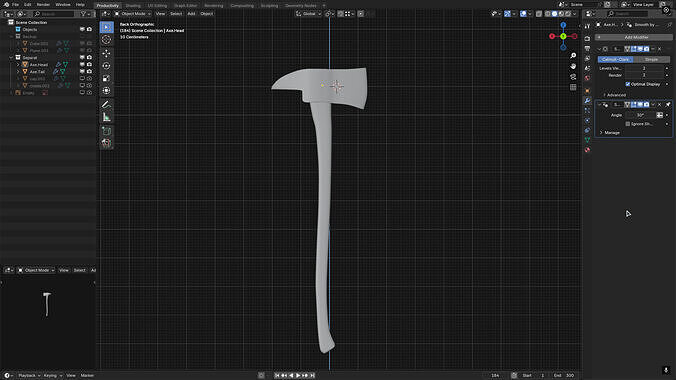Select the Annotate tool

106,105
